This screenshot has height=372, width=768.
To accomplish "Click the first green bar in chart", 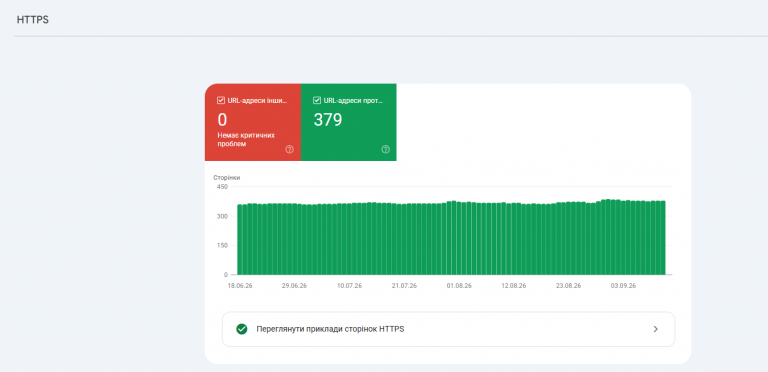I will 240,239.
